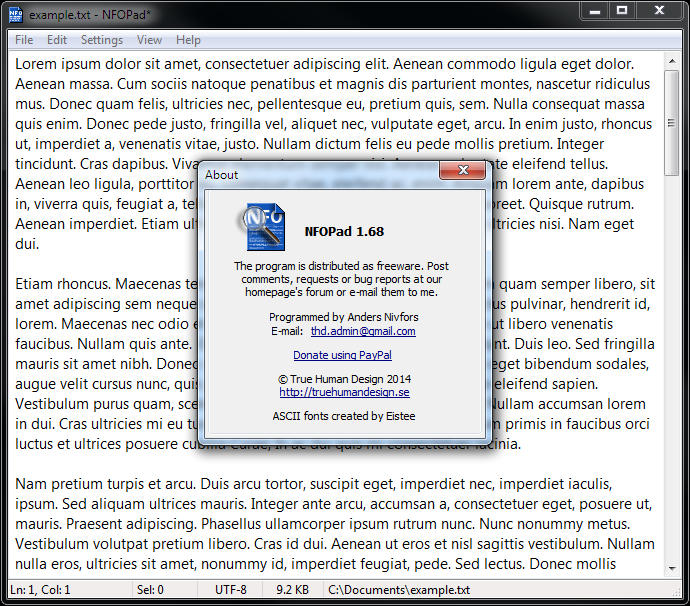This screenshot has height=606, width=690.
Task: Click the NFOPad 1.68 version heading
Action: [x=344, y=231]
